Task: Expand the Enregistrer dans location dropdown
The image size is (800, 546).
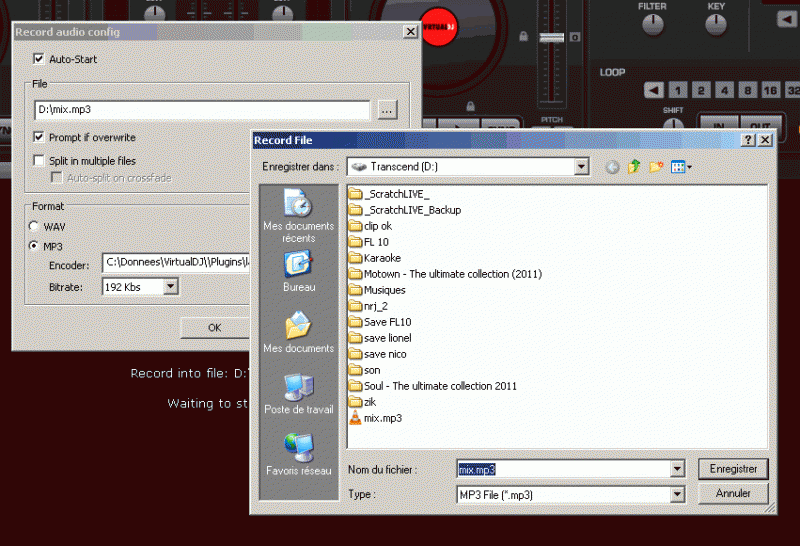Action: pos(581,166)
